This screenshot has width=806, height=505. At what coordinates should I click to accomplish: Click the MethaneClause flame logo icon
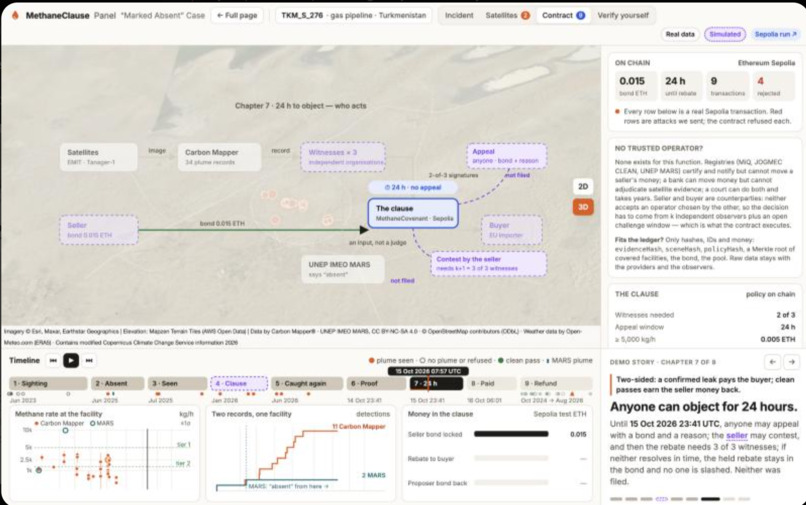[15, 15]
